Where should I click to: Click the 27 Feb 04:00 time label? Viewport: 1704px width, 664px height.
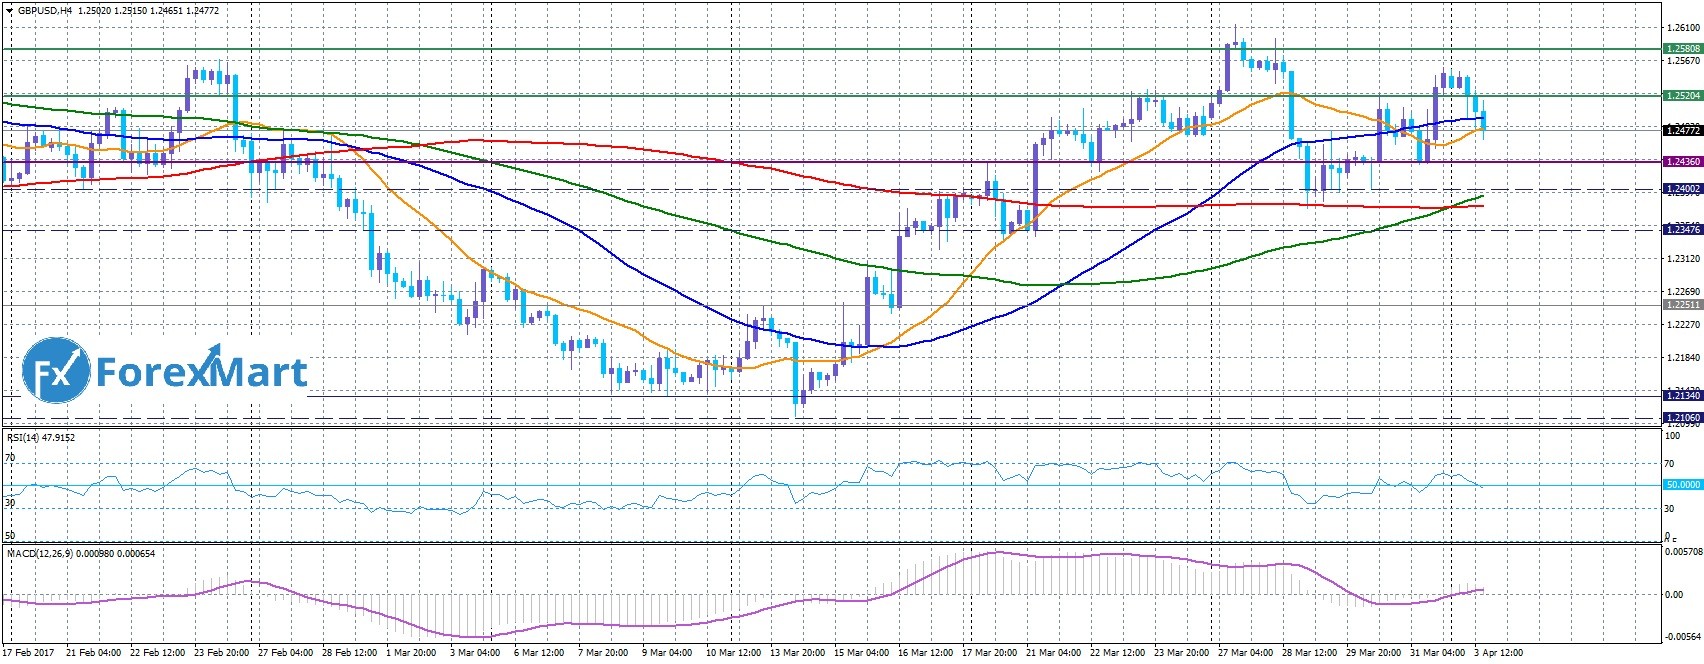click(287, 653)
